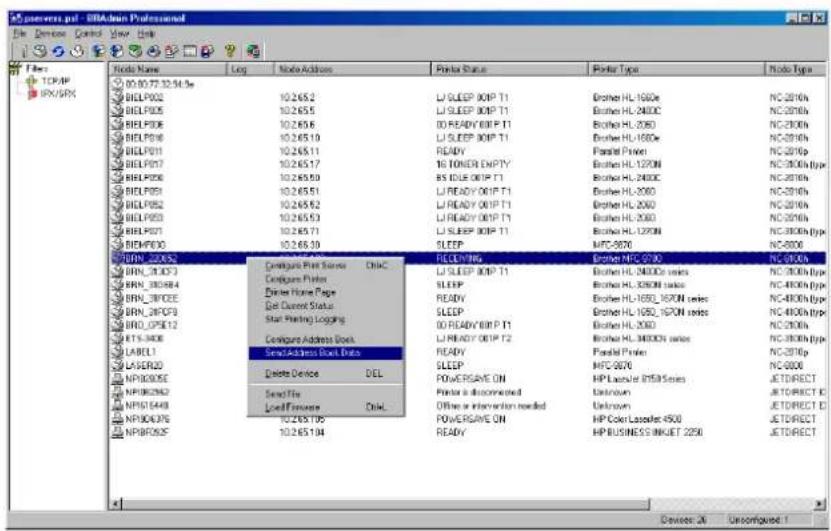Click the TCP/IP filter icon

click(x=32, y=81)
